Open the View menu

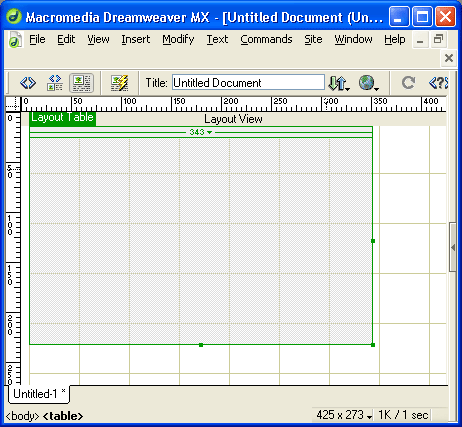[98, 39]
